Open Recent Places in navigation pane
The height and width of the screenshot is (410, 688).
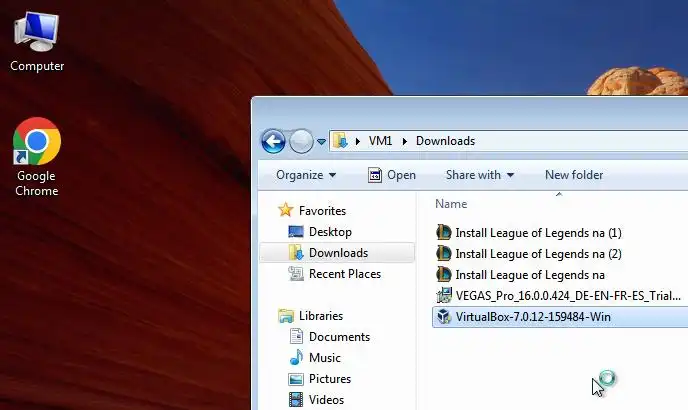pos(345,274)
